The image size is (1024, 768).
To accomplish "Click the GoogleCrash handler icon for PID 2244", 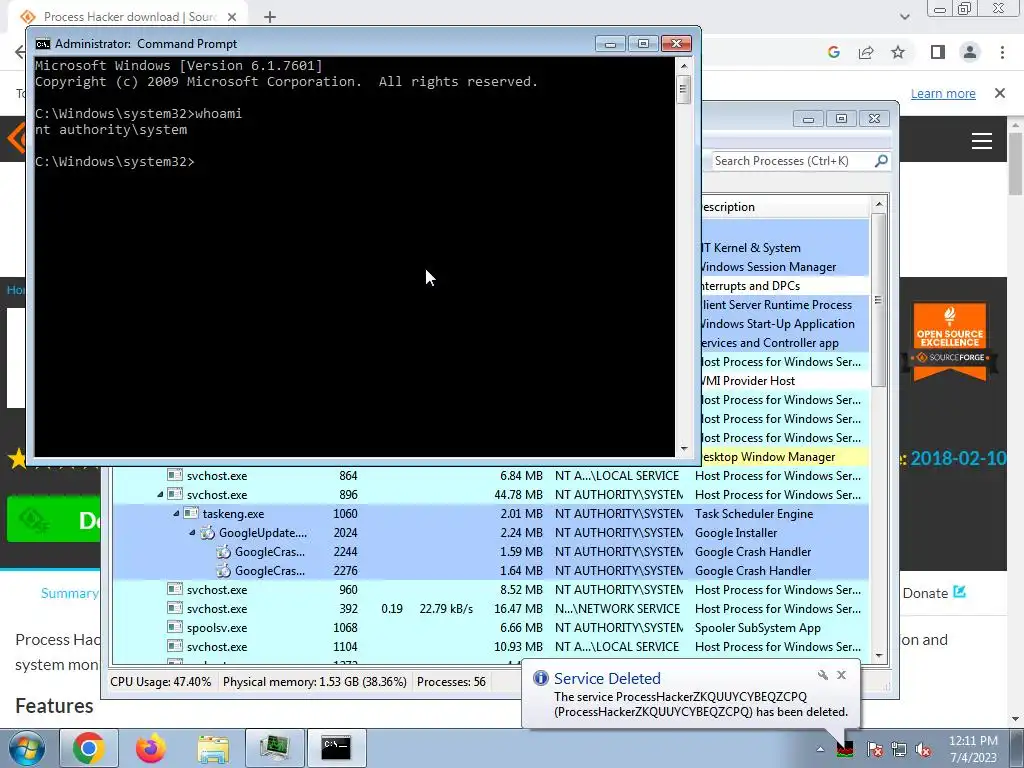I will point(223,552).
